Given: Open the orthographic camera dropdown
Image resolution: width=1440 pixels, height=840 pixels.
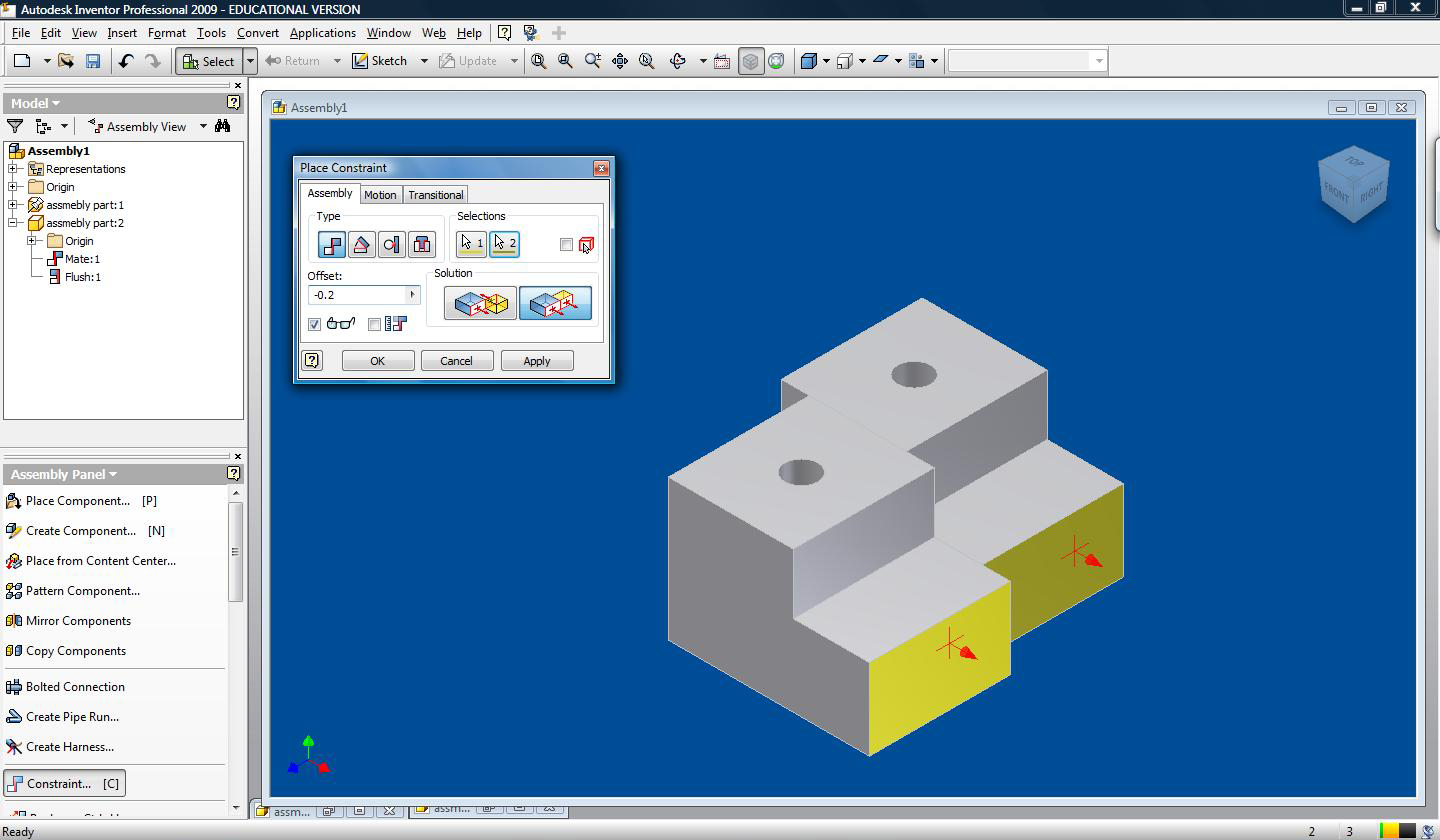Looking at the screenshot, I should coord(862,61).
